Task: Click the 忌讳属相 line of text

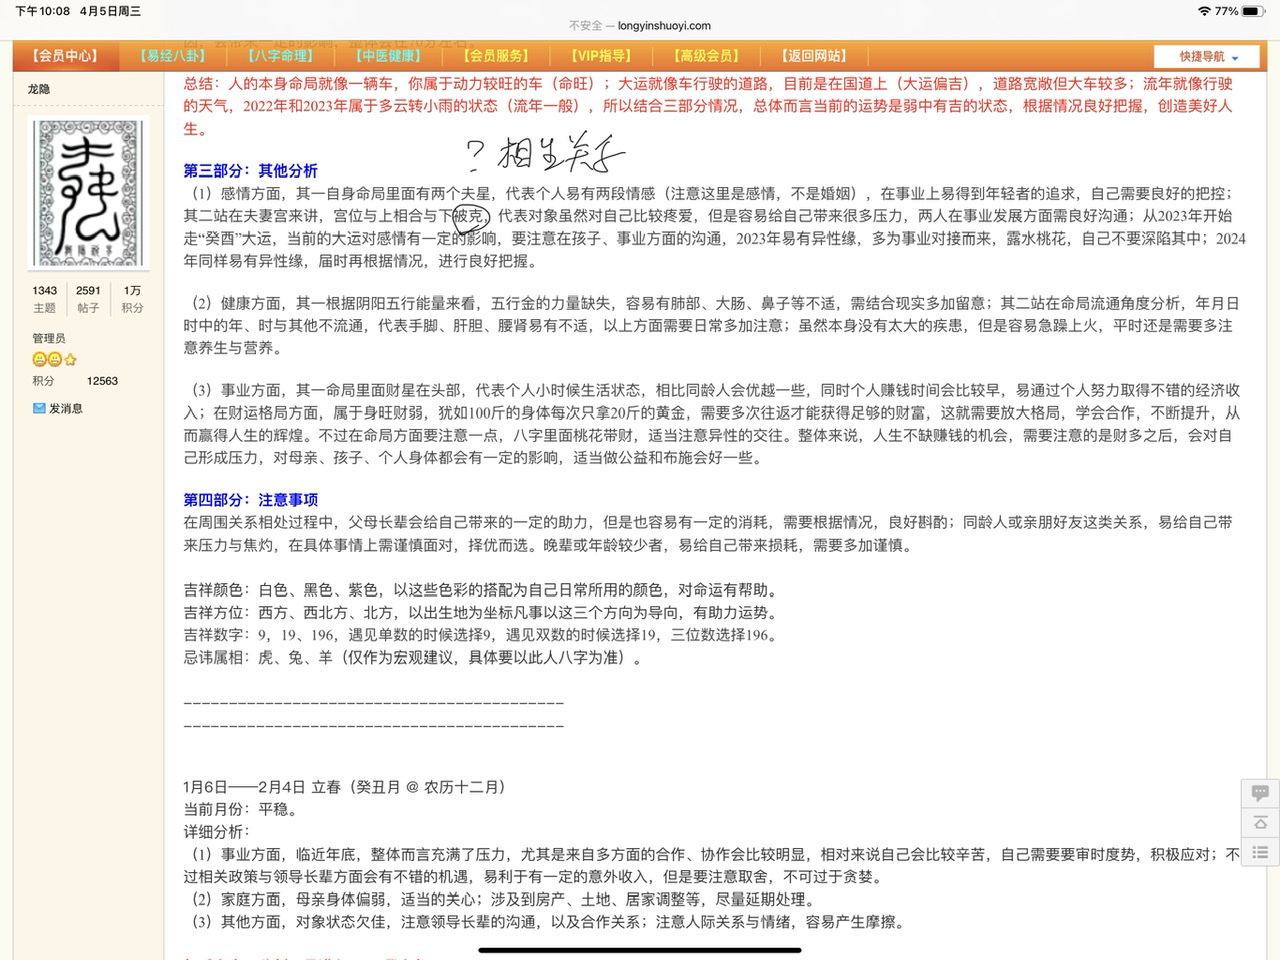Action: tap(413, 658)
